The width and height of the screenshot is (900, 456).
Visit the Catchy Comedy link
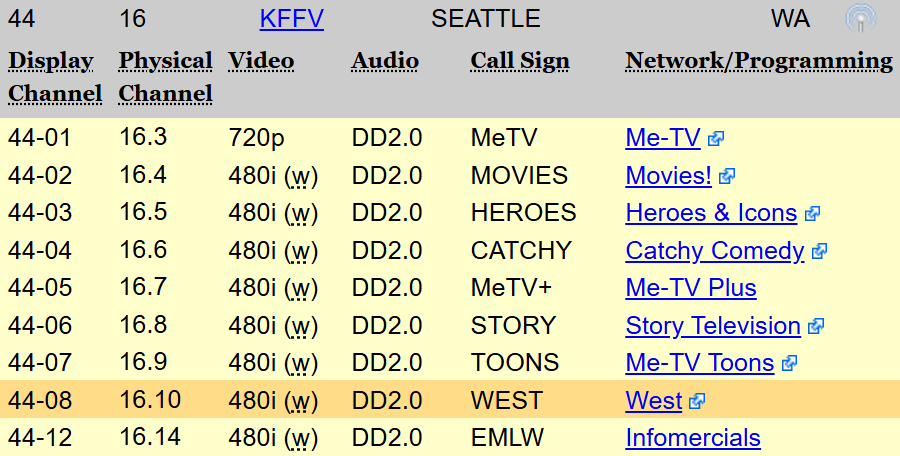point(715,251)
